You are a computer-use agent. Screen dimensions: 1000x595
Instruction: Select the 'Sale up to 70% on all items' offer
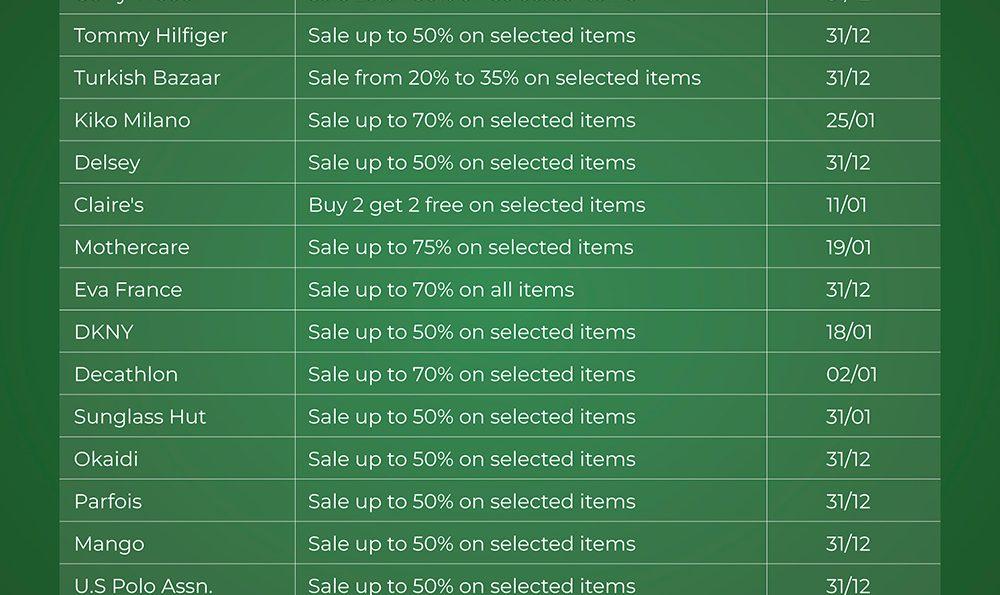click(x=441, y=290)
